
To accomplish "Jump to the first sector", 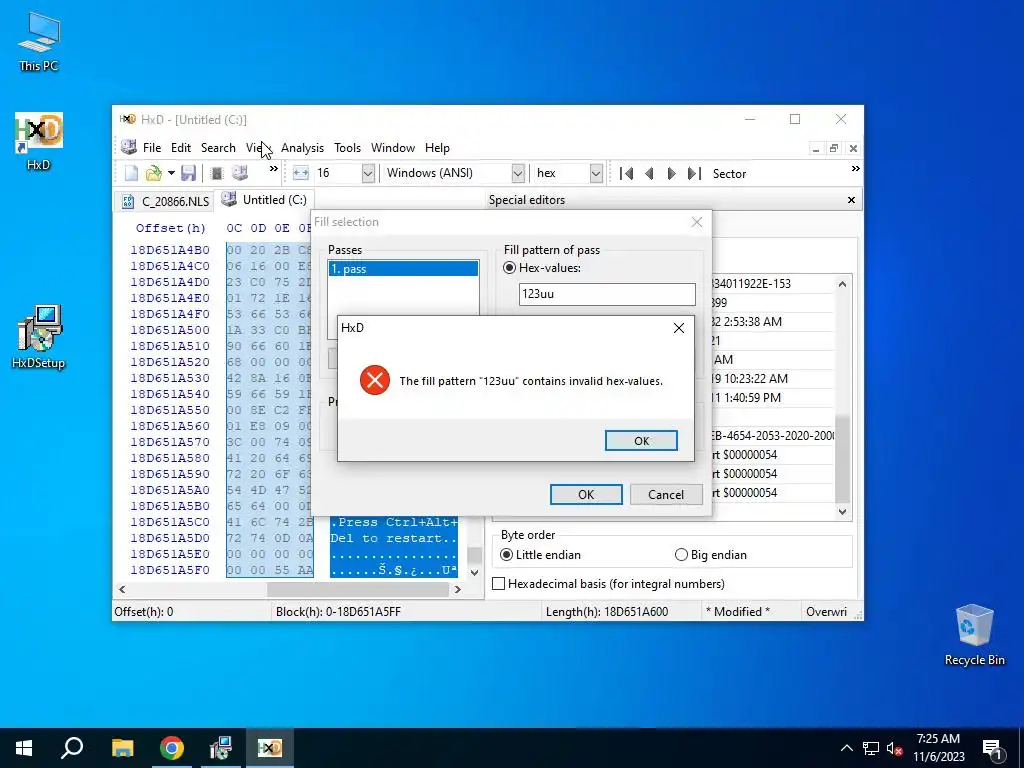I will coord(626,174).
